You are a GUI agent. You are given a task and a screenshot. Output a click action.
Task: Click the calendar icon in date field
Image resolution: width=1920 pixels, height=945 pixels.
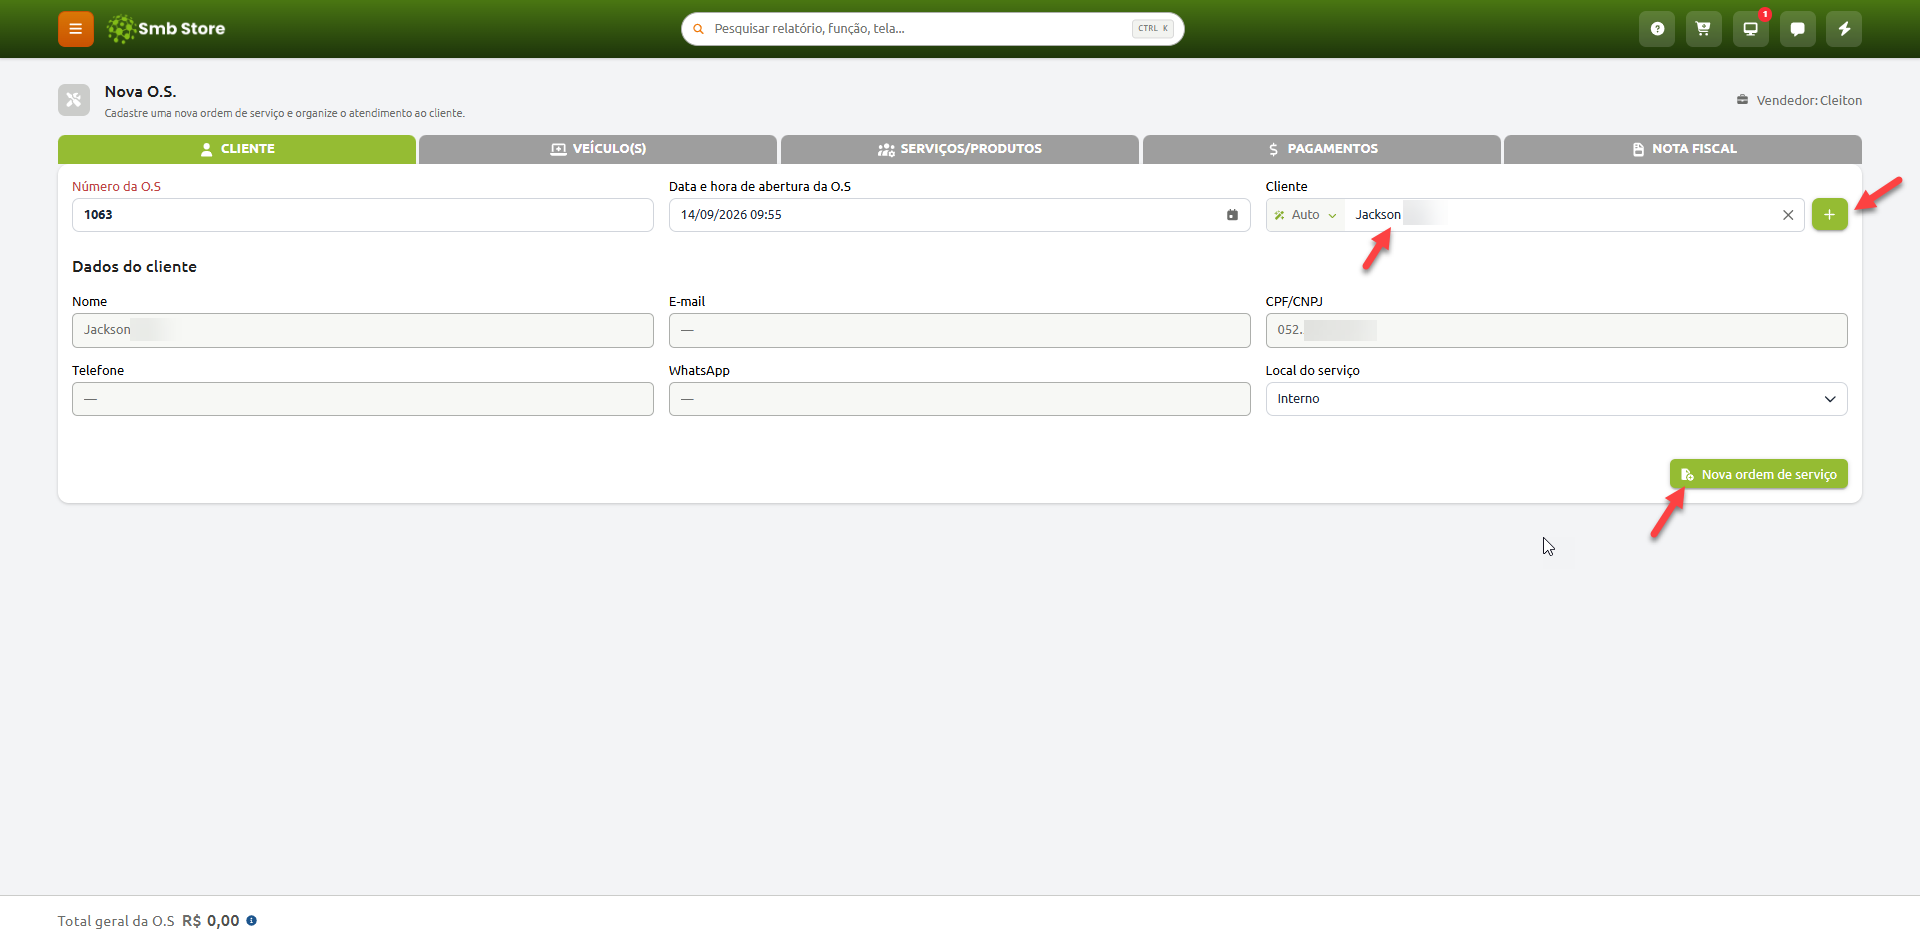1232,215
